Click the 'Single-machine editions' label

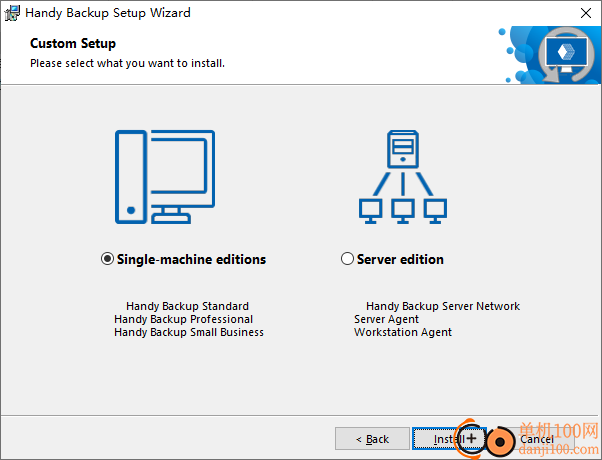click(191, 259)
